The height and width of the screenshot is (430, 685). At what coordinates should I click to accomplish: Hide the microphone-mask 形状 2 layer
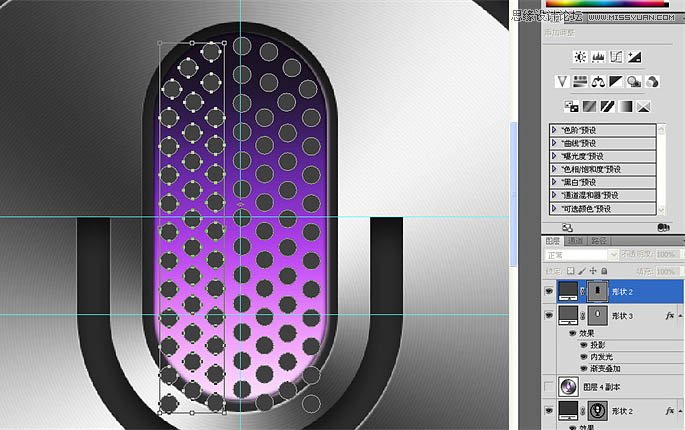[549, 411]
